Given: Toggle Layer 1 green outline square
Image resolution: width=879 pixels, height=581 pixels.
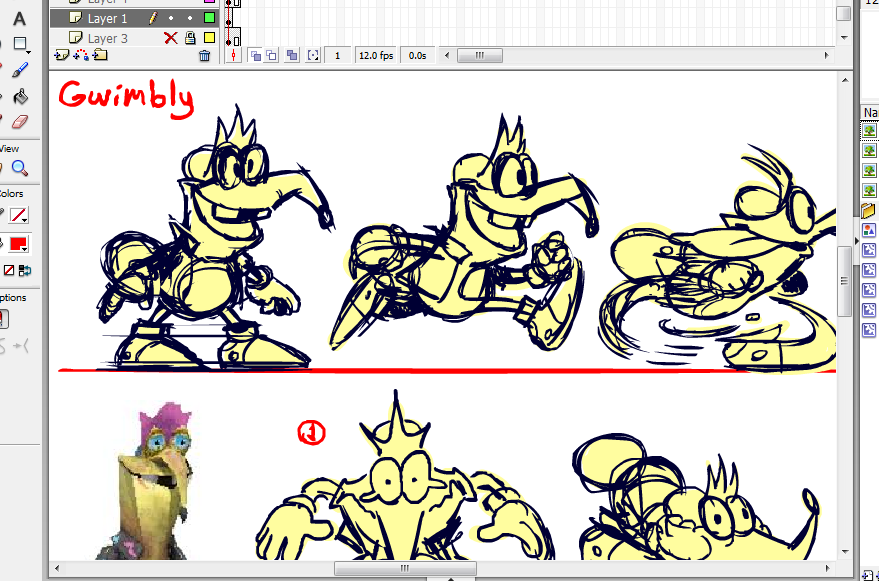Looking at the screenshot, I should [x=209, y=18].
